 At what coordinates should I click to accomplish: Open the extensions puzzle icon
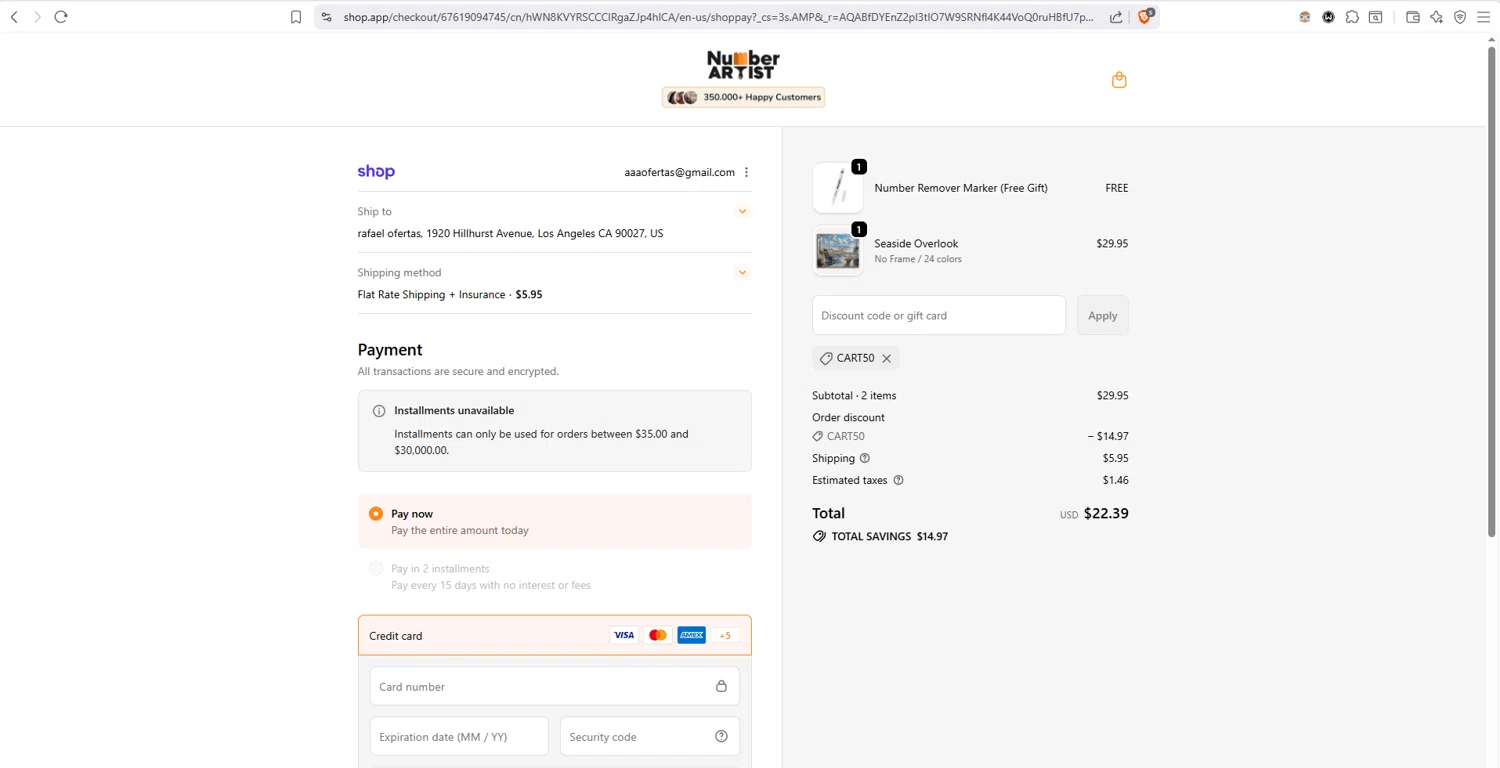coord(1352,17)
